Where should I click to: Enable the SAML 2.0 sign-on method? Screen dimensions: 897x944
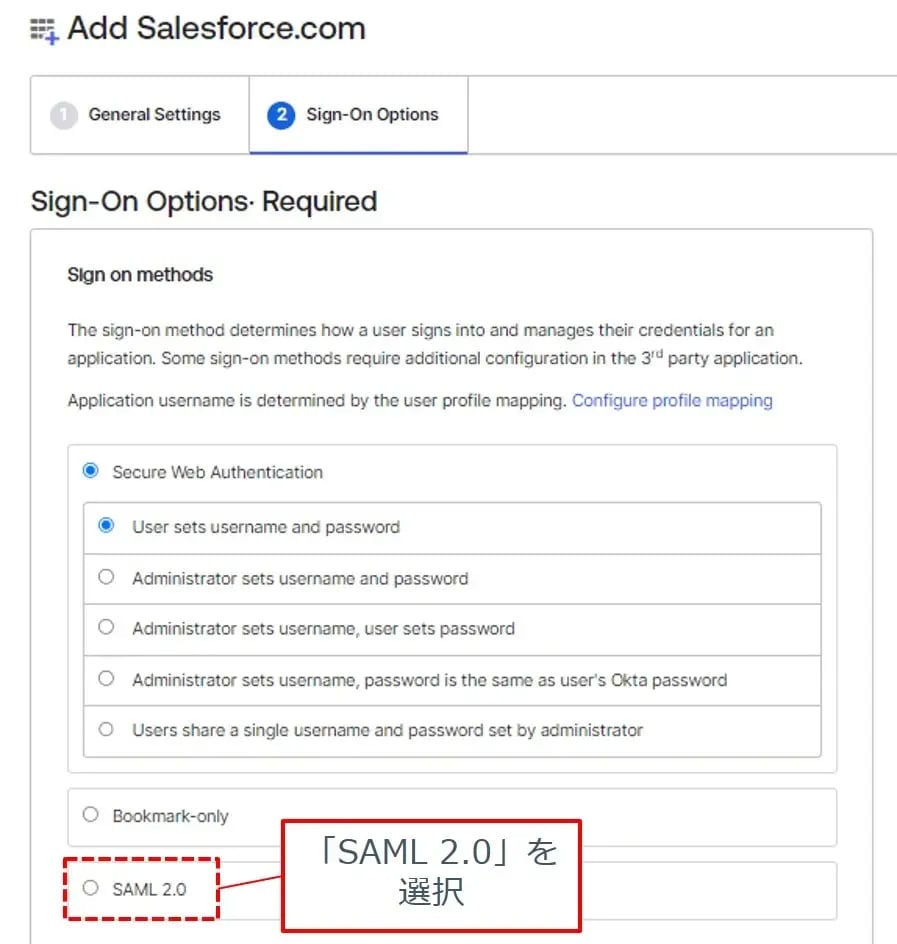91,888
